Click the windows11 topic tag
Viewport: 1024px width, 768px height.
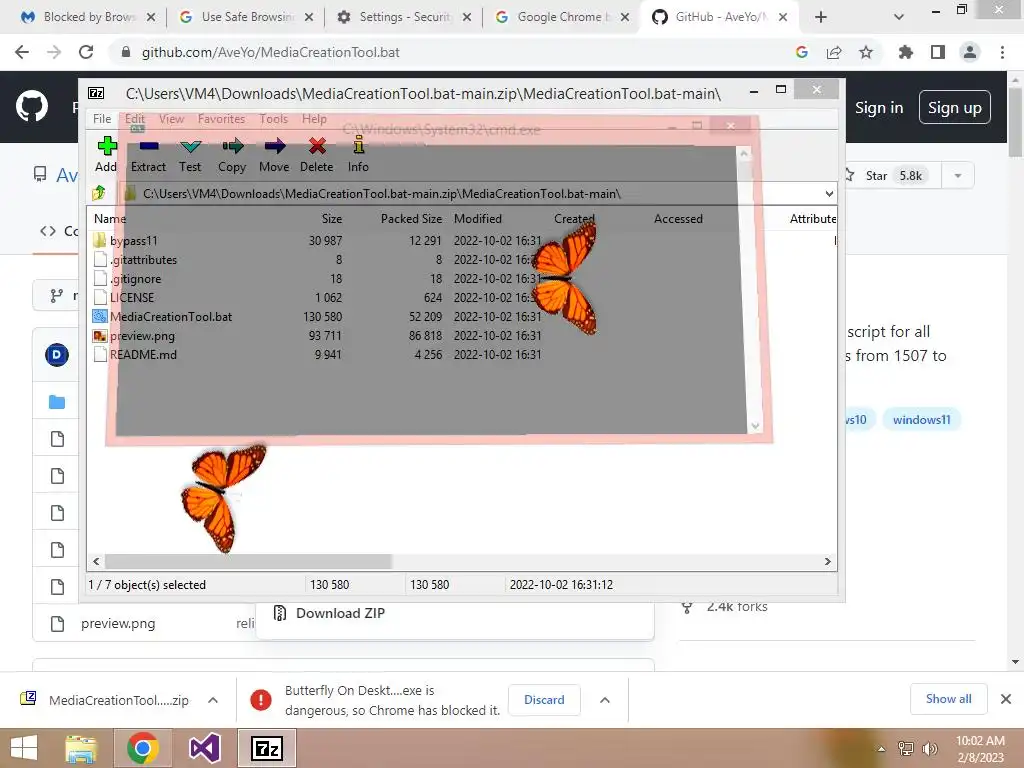[921, 420]
